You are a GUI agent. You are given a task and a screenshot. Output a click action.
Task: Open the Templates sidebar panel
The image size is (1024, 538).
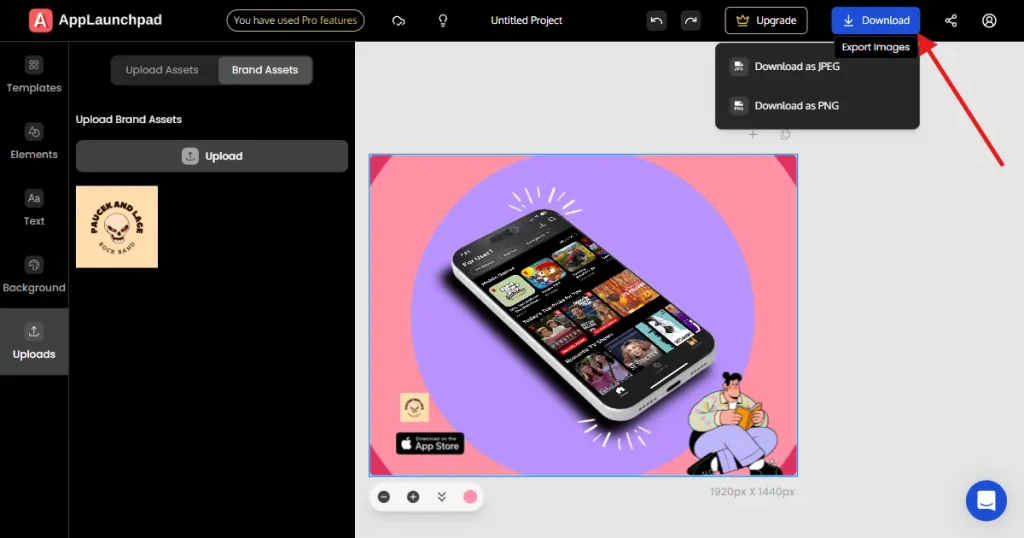click(x=34, y=75)
